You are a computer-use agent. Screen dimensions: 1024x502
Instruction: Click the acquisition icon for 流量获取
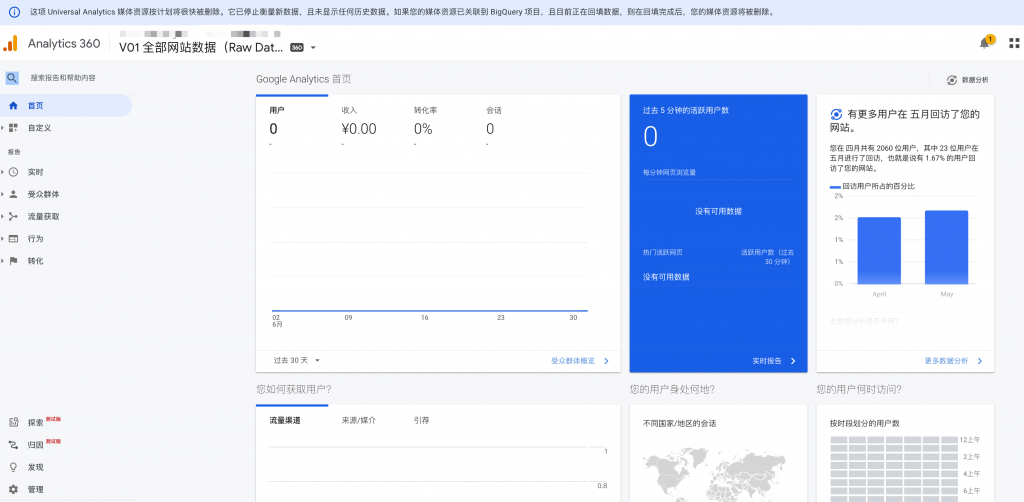coord(13,217)
